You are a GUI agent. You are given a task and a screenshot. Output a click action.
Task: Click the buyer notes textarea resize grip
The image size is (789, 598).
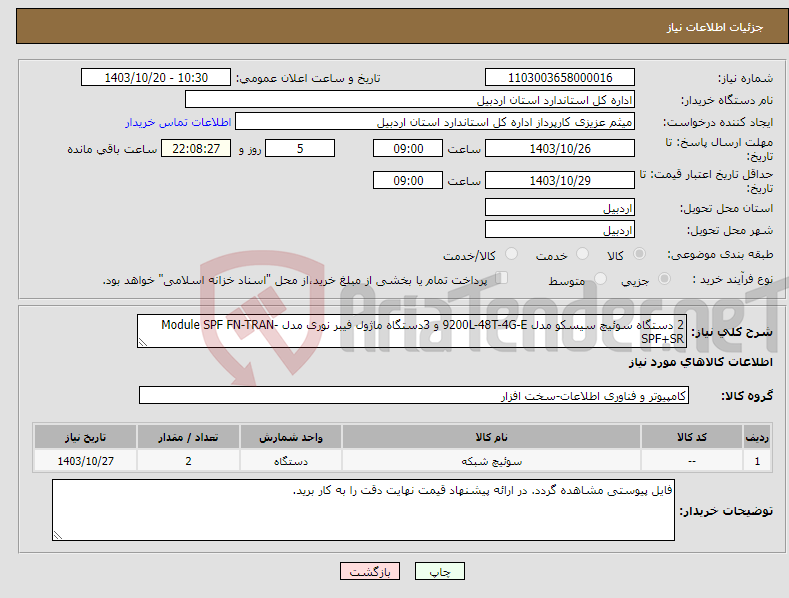point(58,535)
